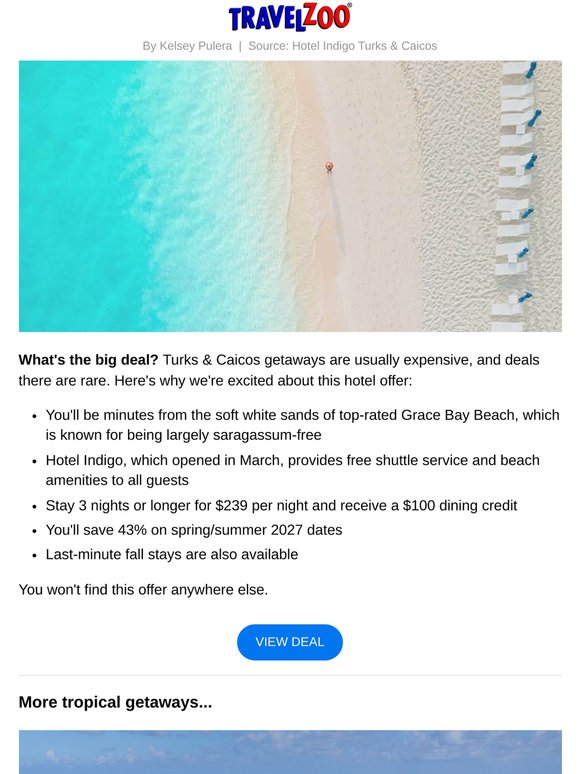This screenshot has height=774, width=580.
Task: Click the aerial beach hero image
Action: click(290, 196)
